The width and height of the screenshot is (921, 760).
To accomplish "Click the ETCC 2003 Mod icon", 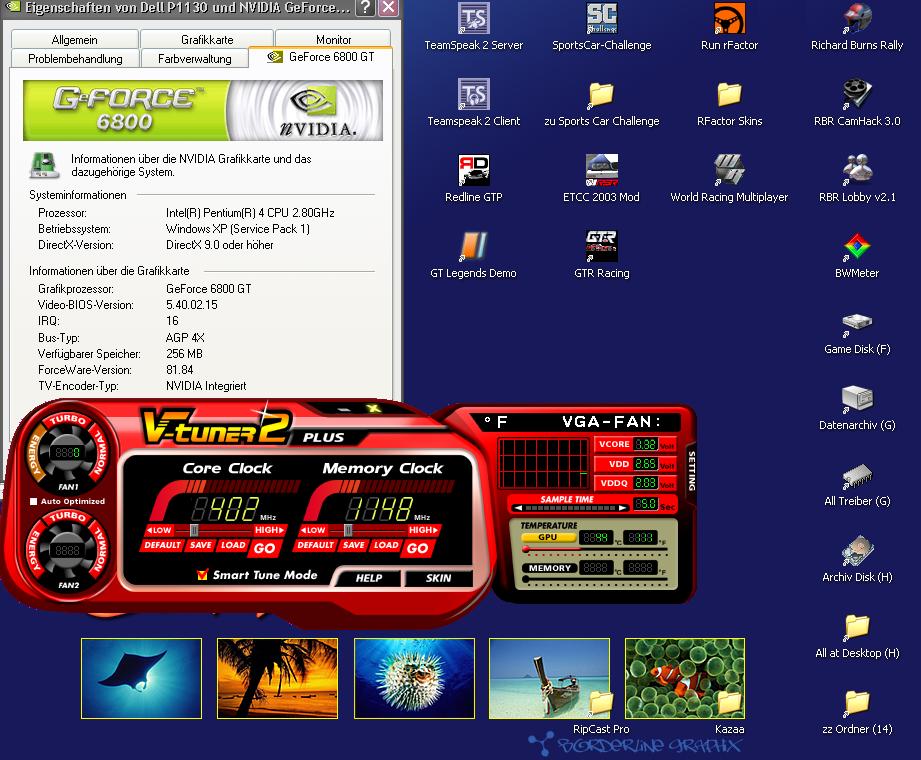I will [601, 170].
